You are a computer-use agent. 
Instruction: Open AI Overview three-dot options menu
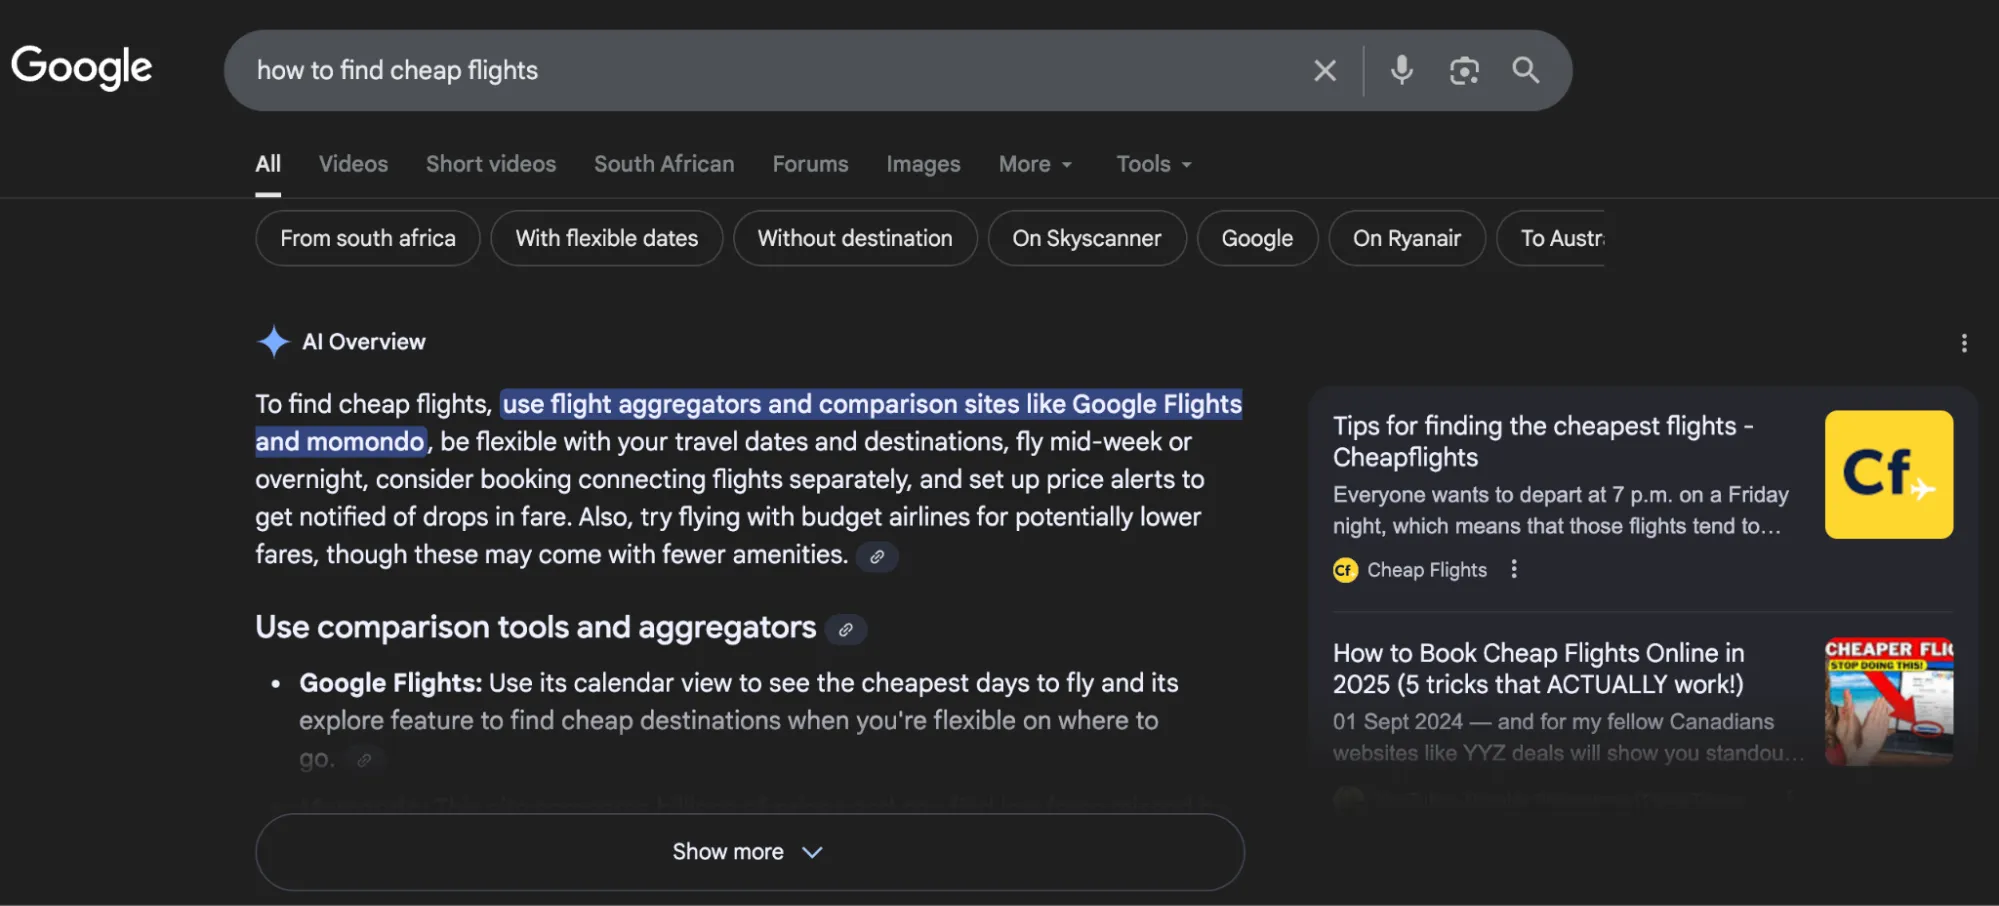tap(1964, 343)
